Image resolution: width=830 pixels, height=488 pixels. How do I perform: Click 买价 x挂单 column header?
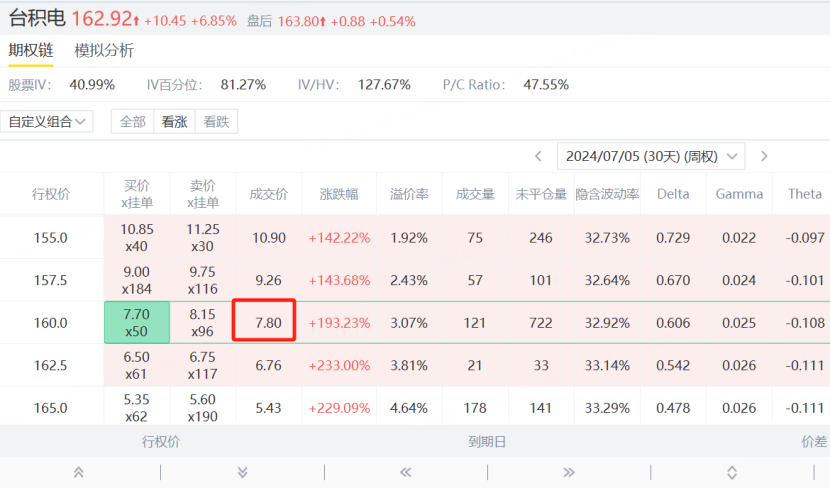point(137,194)
